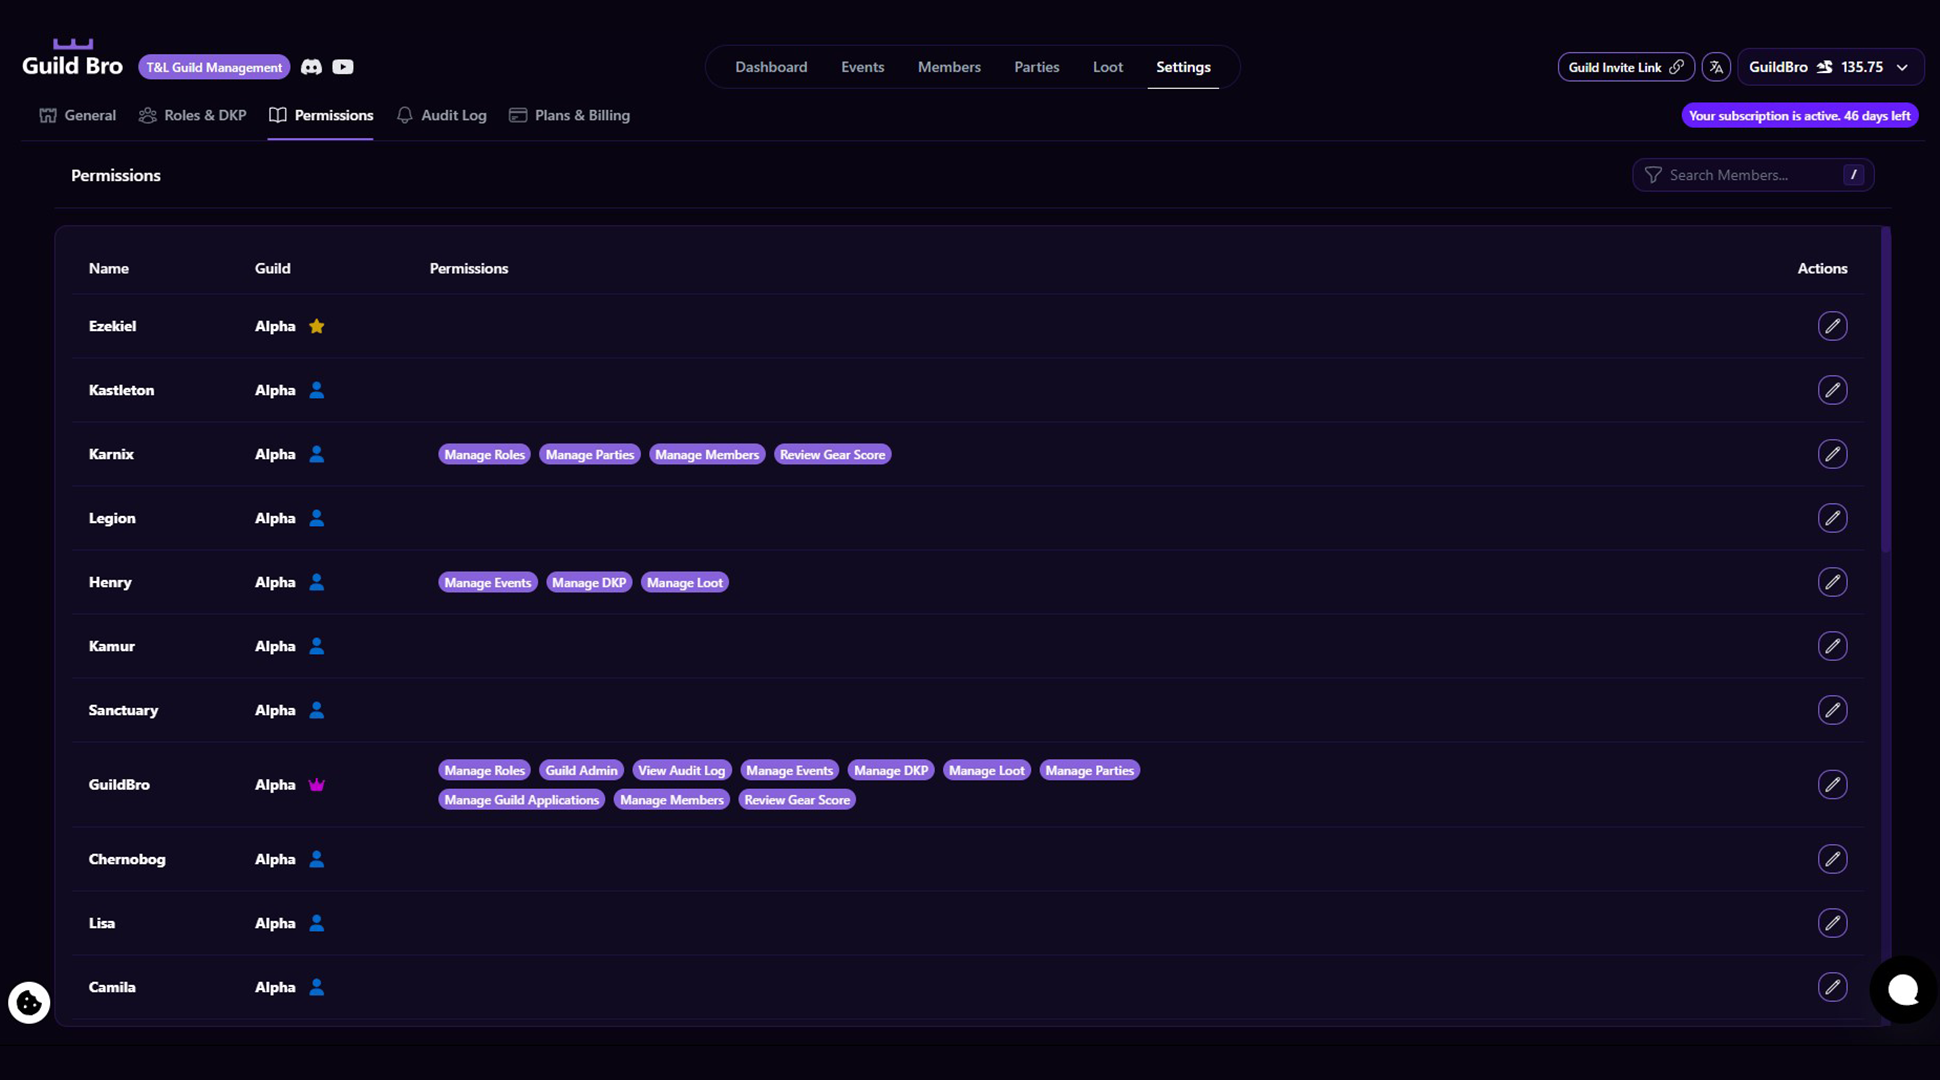Click the T&L Guild Management badge
The image size is (1940, 1080).
(x=214, y=67)
